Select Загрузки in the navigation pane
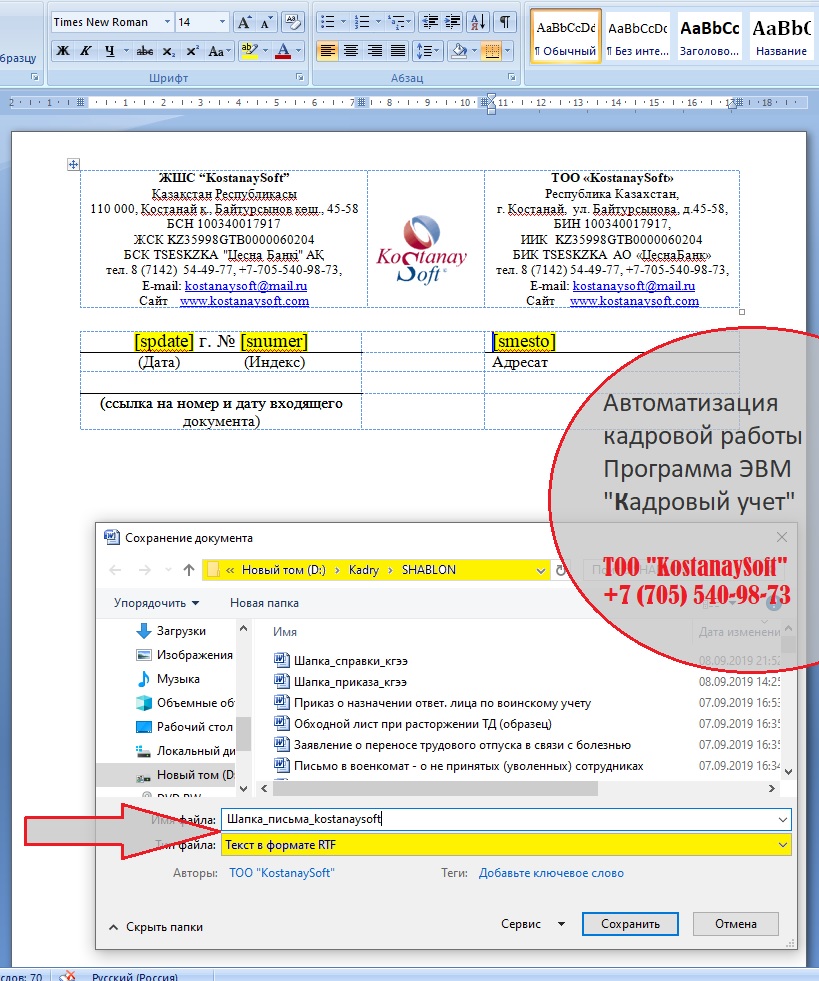 (x=170, y=631)
